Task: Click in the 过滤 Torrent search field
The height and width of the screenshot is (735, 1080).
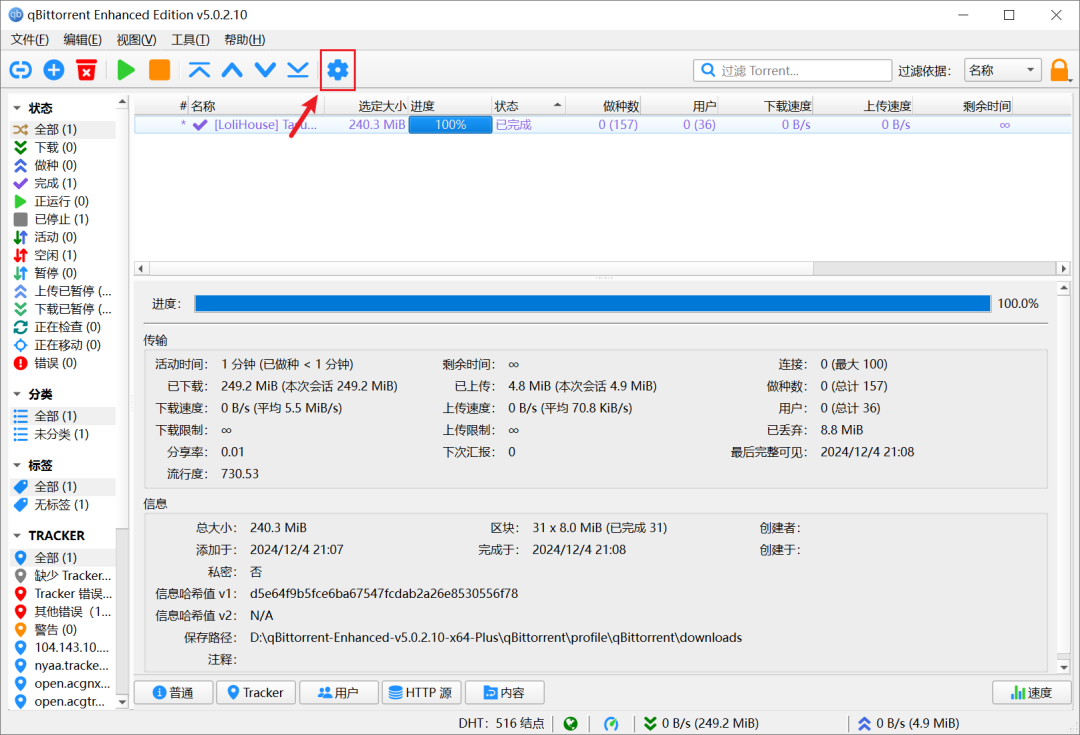Action: (792, 70)
